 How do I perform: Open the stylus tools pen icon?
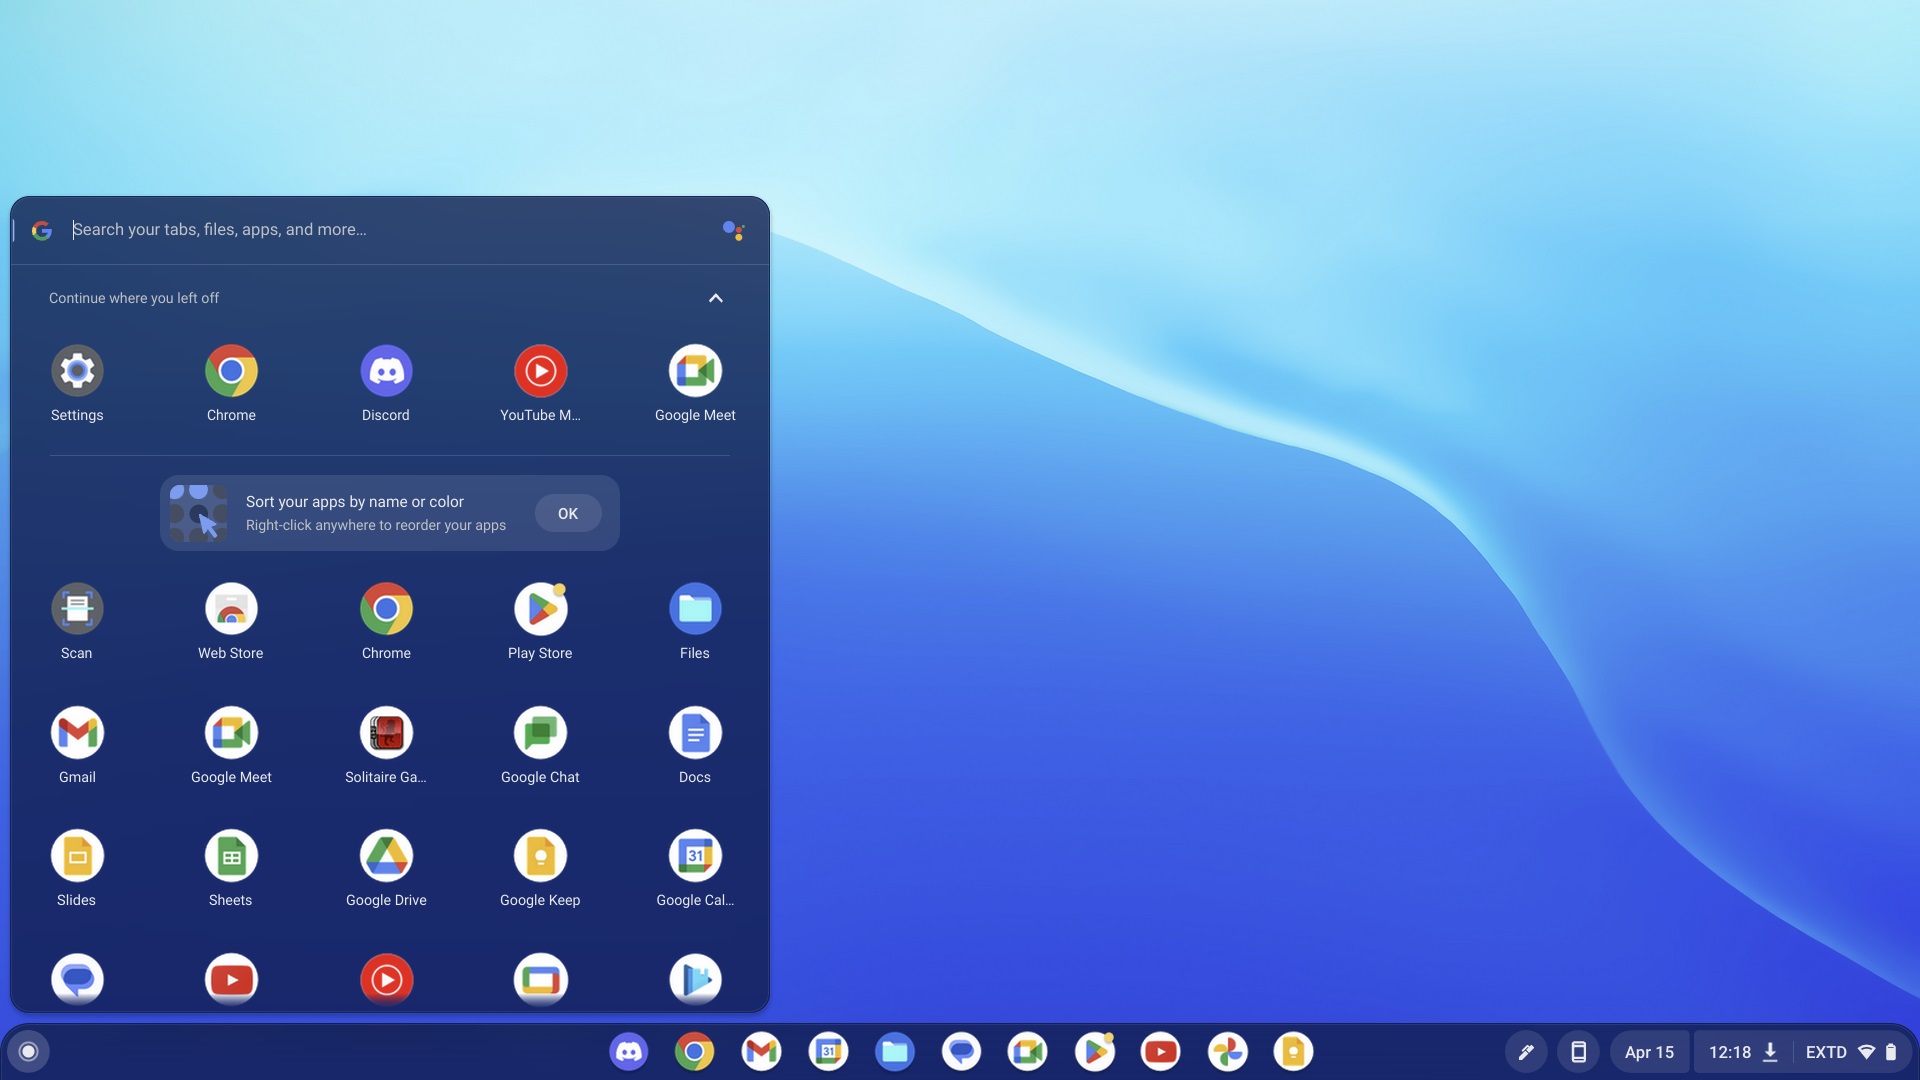coord(1526,1052)
